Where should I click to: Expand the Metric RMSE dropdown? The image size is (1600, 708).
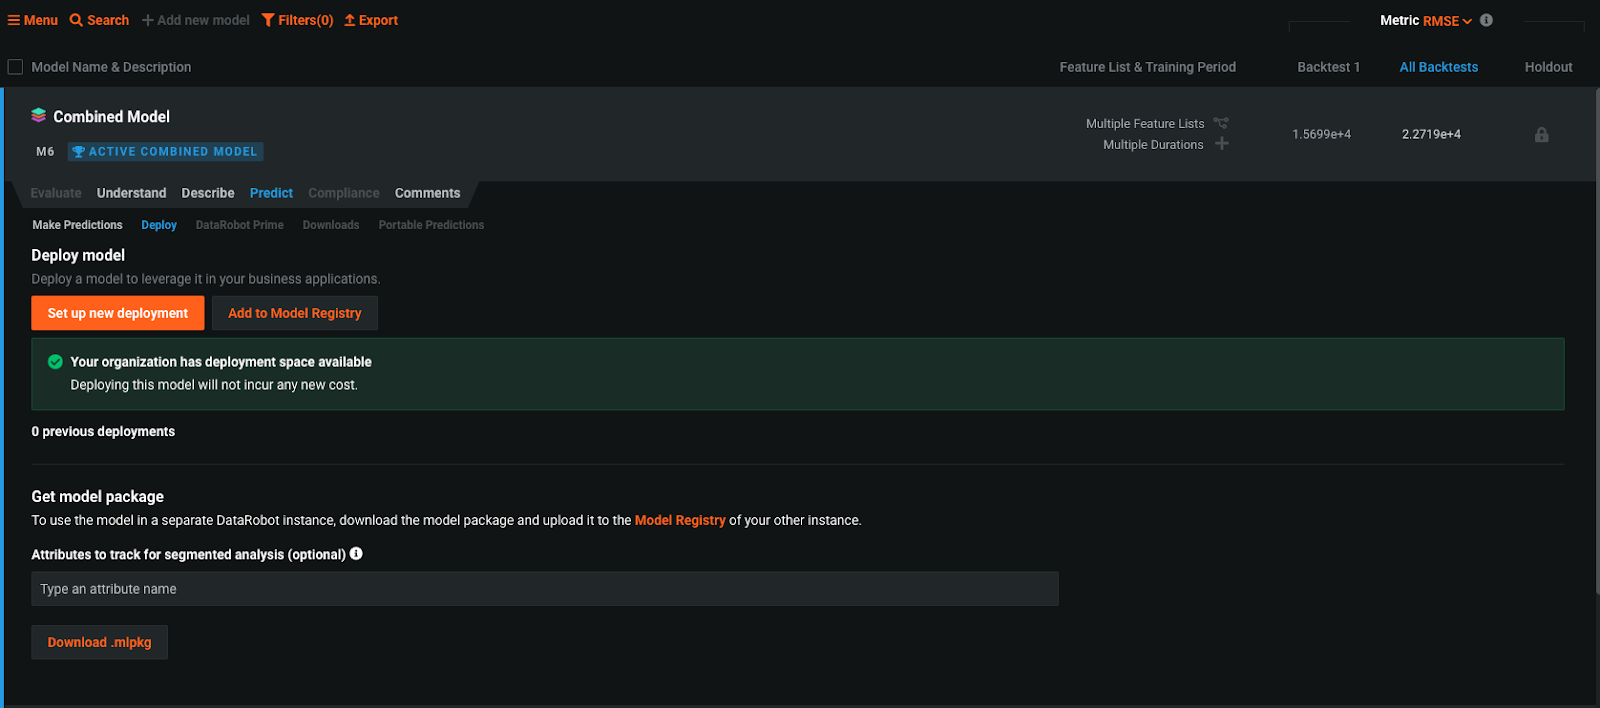1446,21
